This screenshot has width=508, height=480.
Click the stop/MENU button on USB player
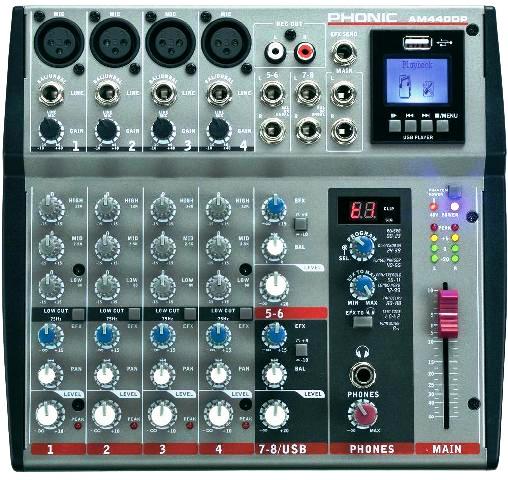(x=442, y=126)
